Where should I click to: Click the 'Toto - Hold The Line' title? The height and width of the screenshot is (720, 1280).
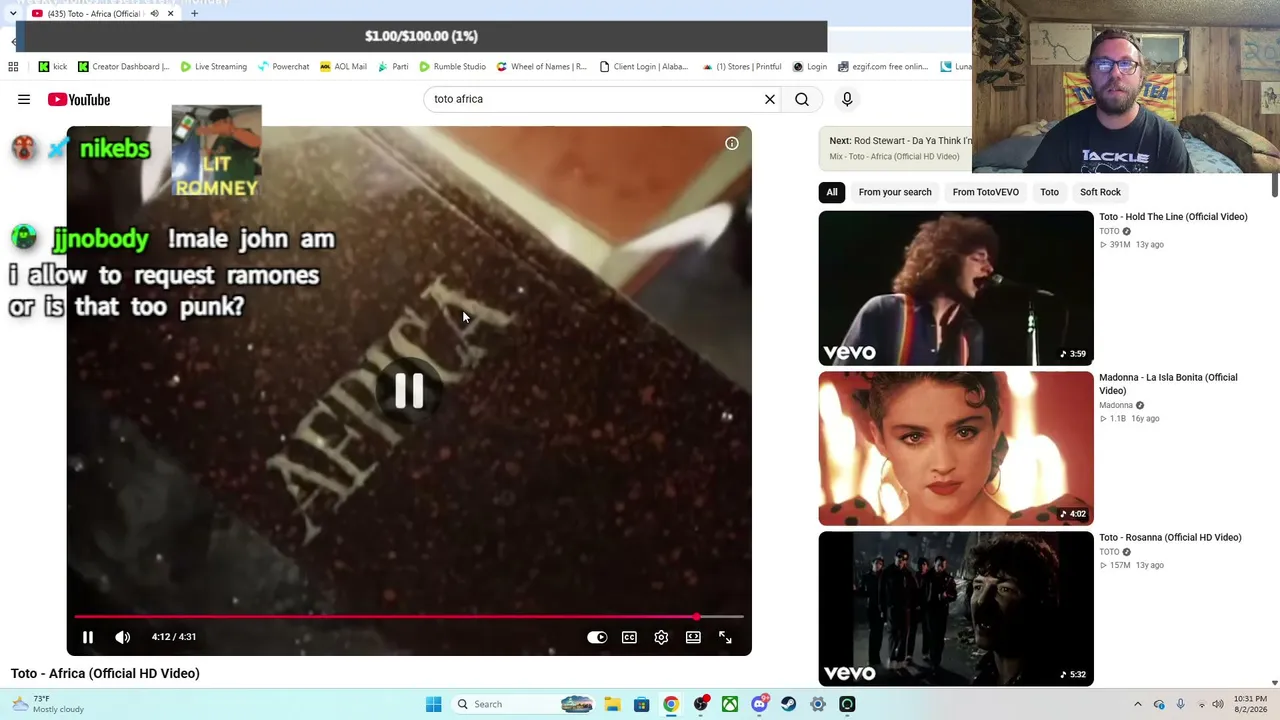coord(1173,217)
